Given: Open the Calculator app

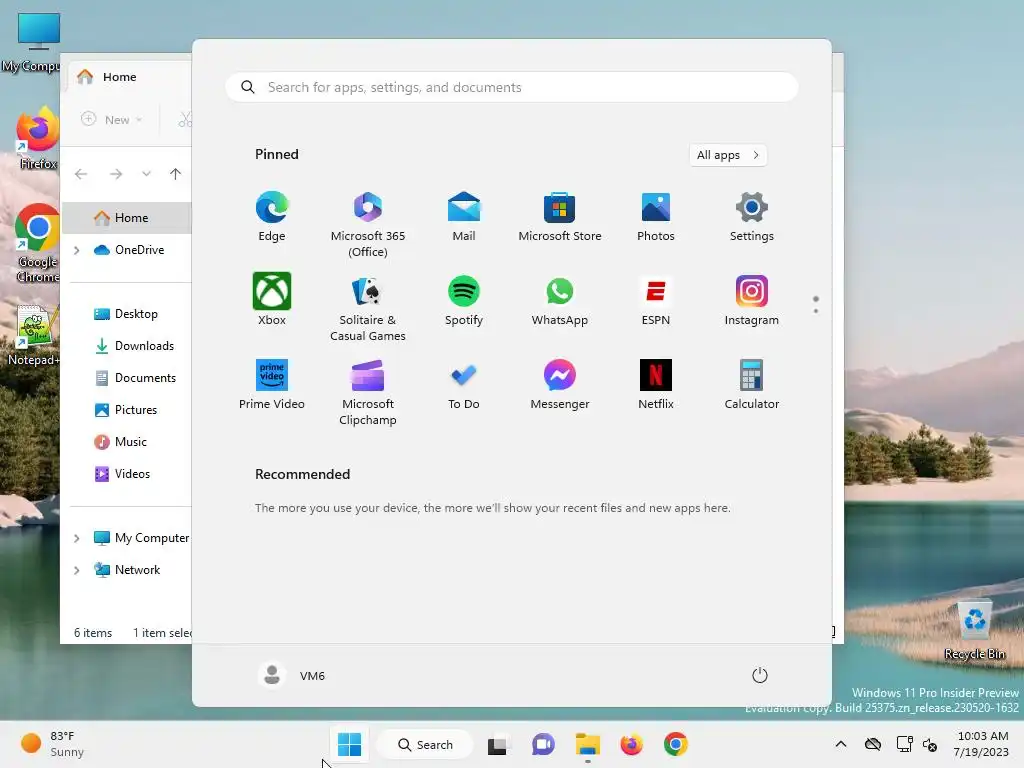Looking at the screenshot, I should pos(752,385).
